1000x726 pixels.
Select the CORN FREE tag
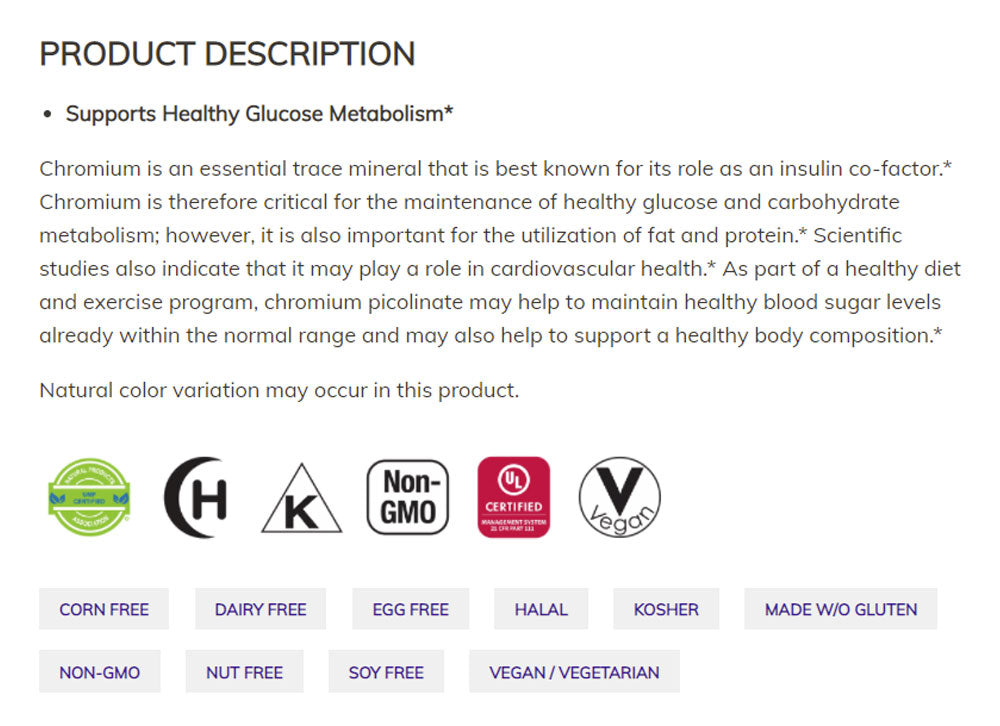[104, 609]
